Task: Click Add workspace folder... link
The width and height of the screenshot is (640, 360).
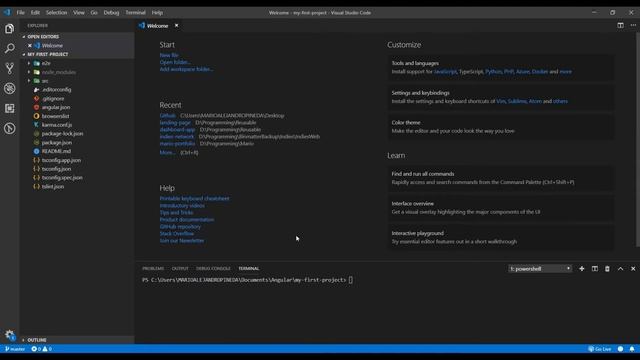Action: coord(186,69)
